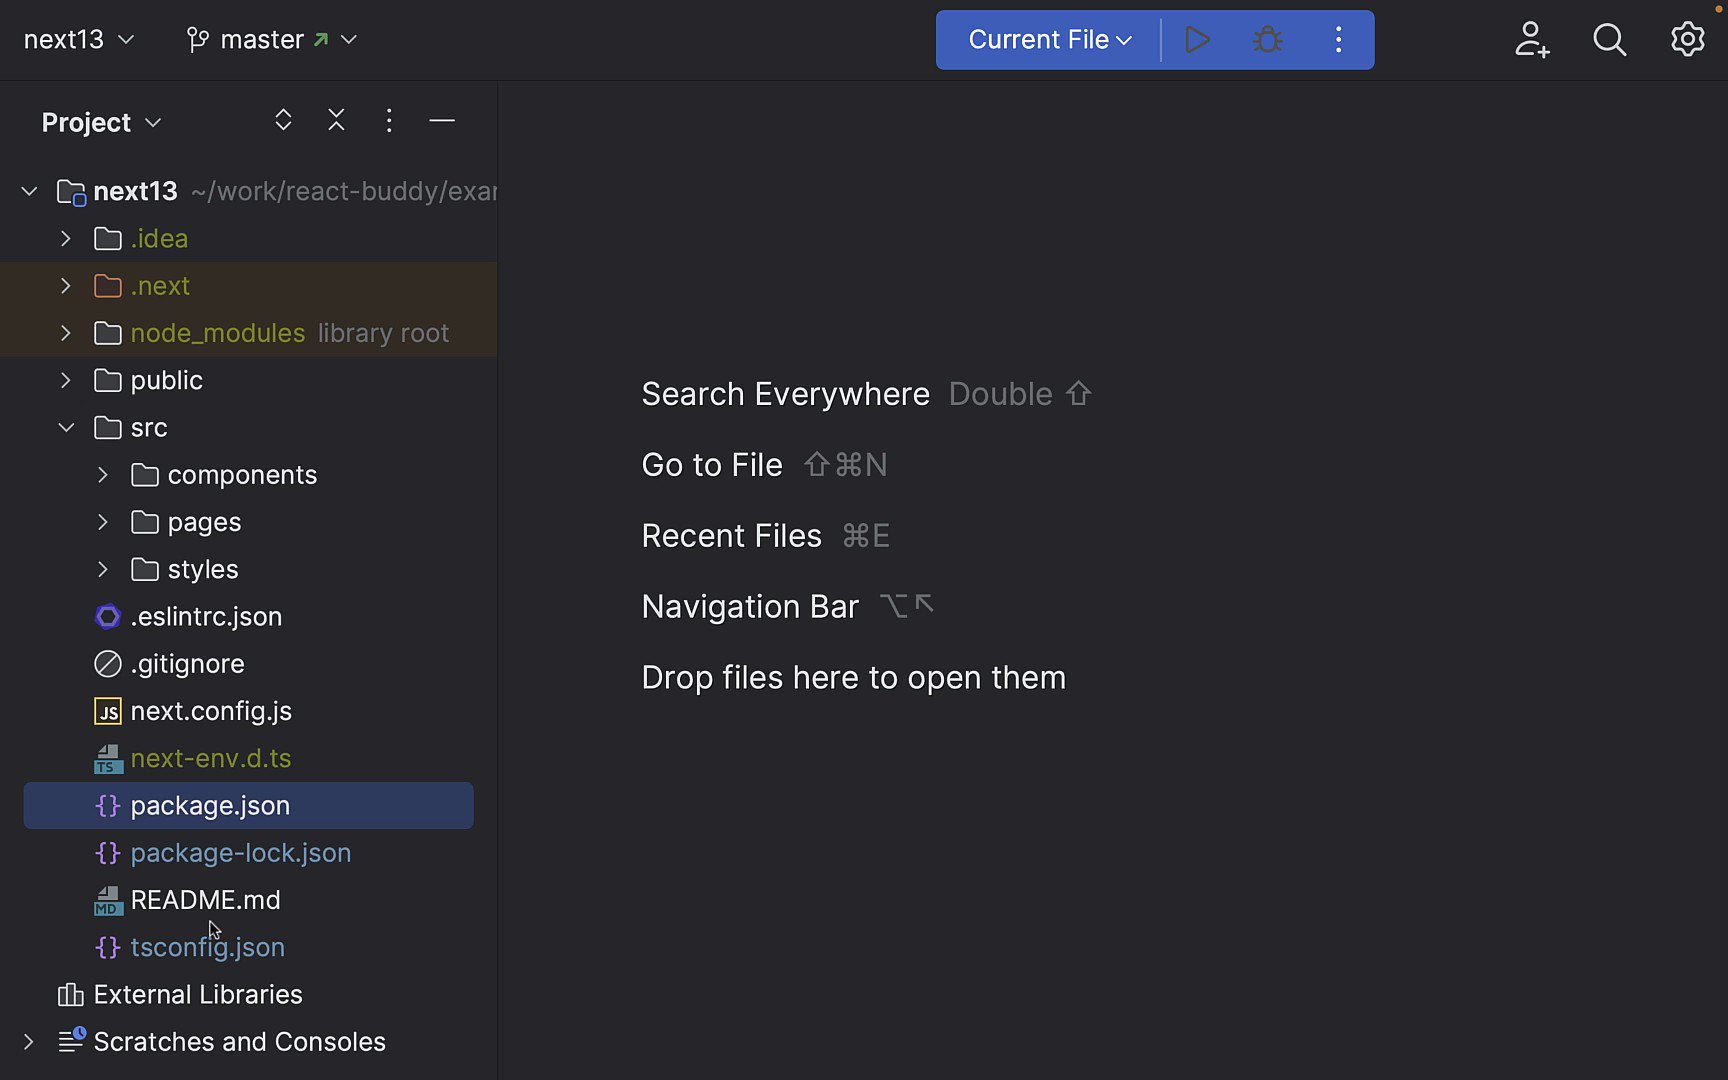Open Code With Me collaboration icon

(1531, 40)
